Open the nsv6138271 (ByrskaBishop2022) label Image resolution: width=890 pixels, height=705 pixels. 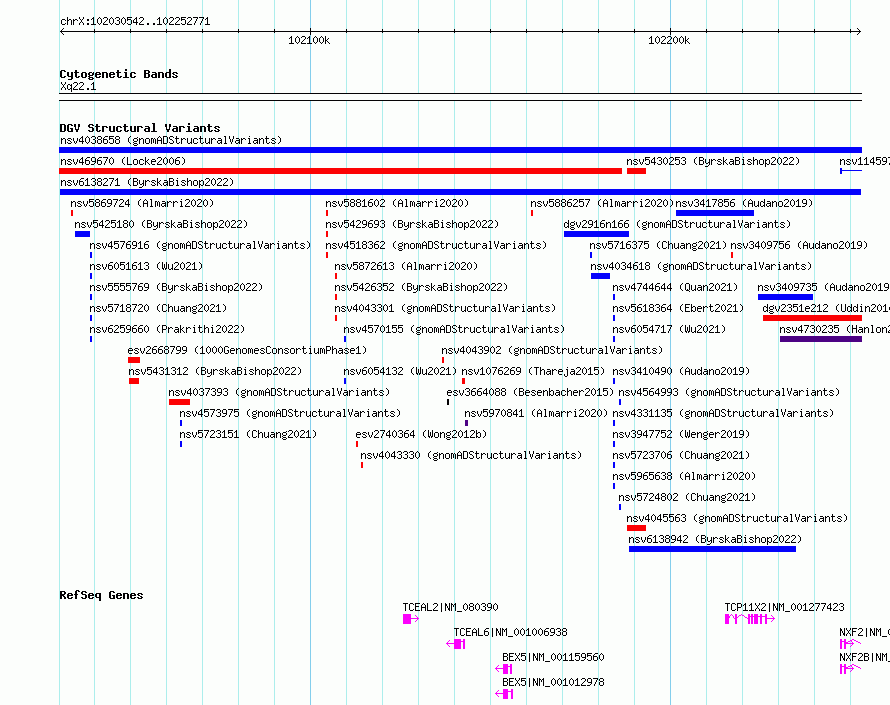click(147, 182)
